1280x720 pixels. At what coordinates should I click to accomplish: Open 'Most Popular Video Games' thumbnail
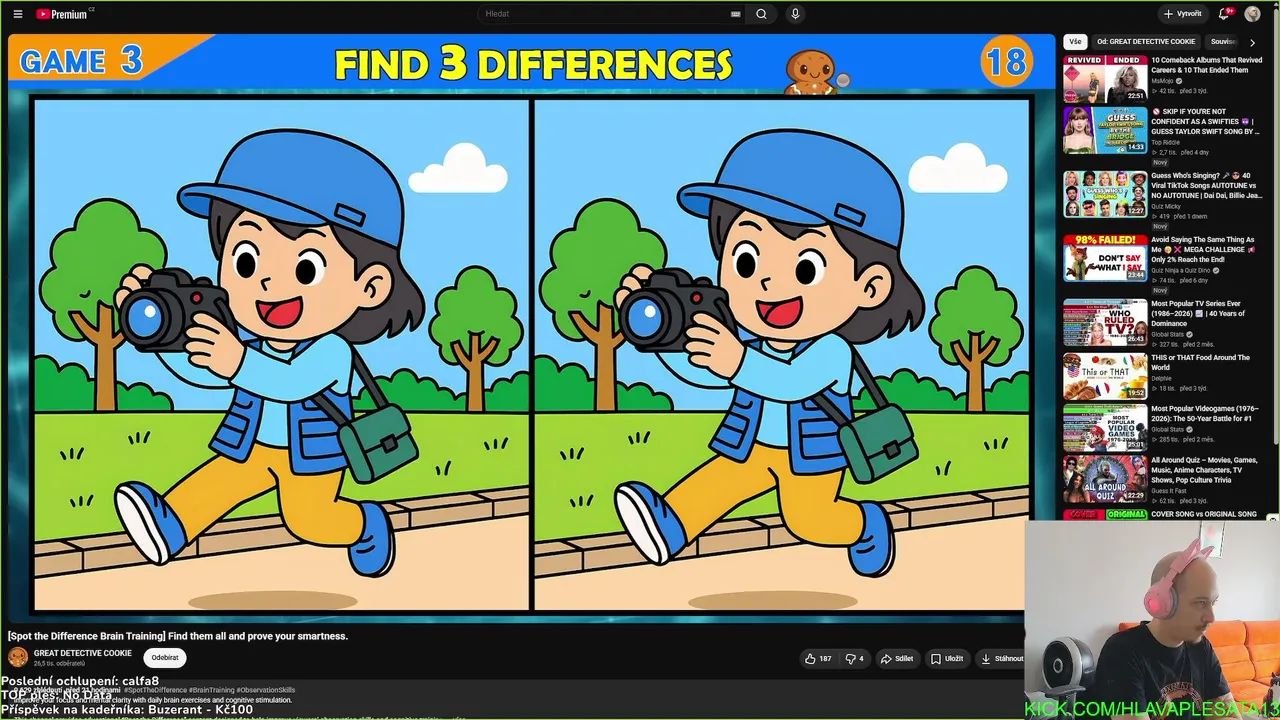(x=1105, y=427)
